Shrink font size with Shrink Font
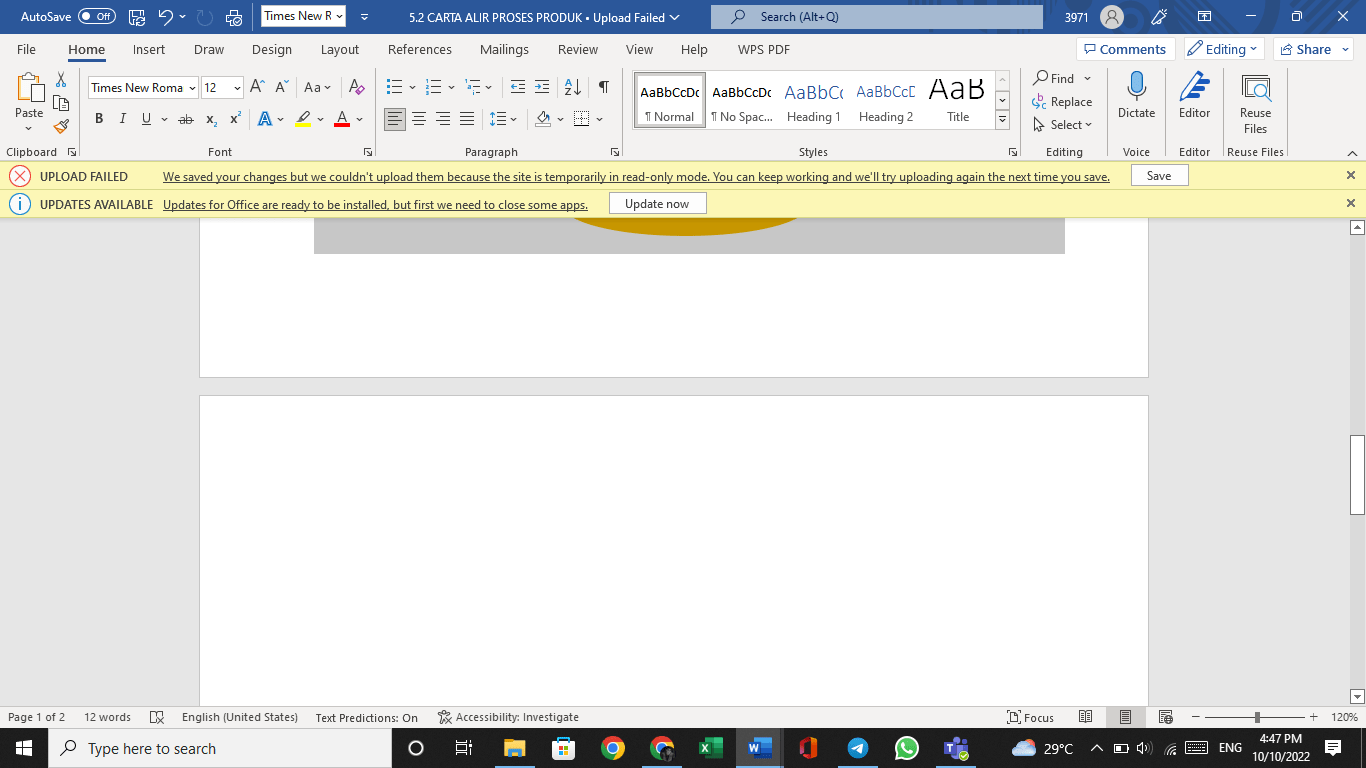Screen dimensions: 1366x768 tap(282, 87)
